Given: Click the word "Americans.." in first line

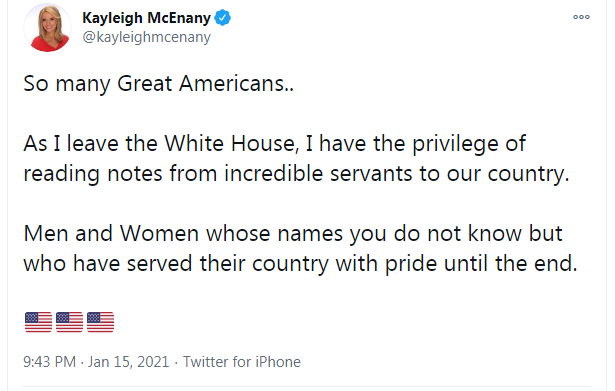Looking at the screenshot, I should pyautogui.click(x=237, y=84).
